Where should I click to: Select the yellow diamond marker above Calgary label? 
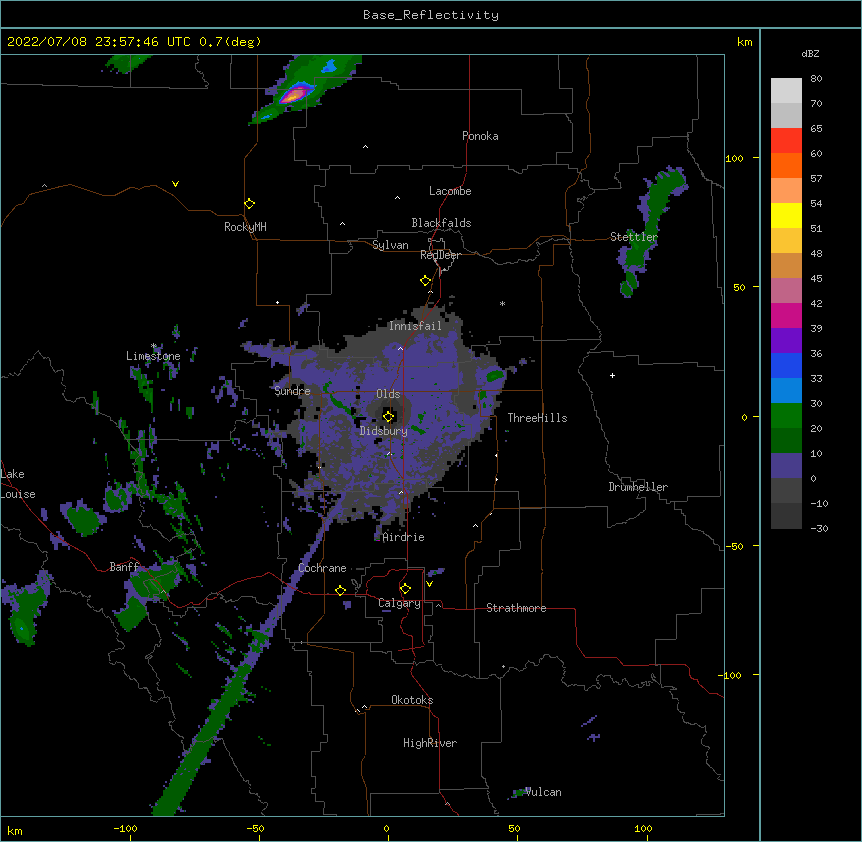[405, 589]
